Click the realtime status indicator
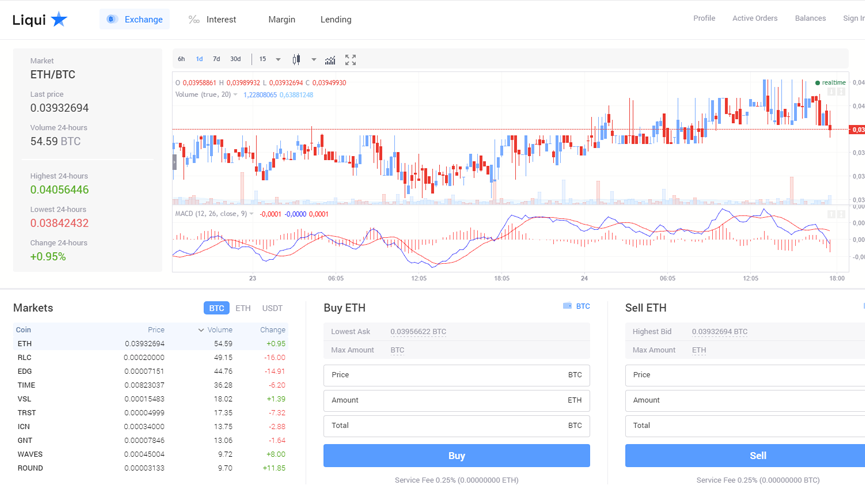The image size is (865, 487). pyautogui.click(x=830, y=83)
